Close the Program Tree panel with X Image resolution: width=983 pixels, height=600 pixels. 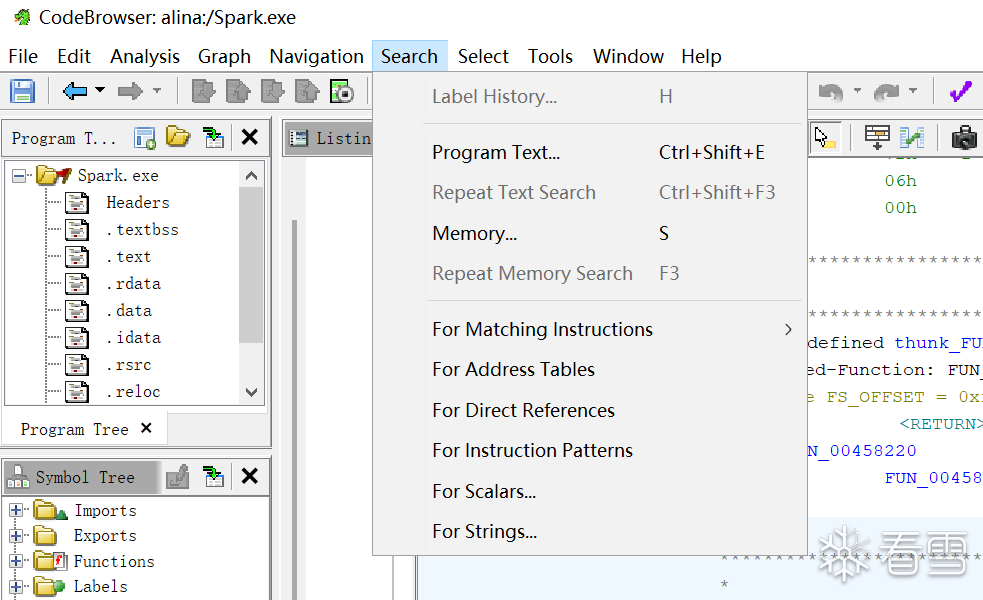(250, 138)
